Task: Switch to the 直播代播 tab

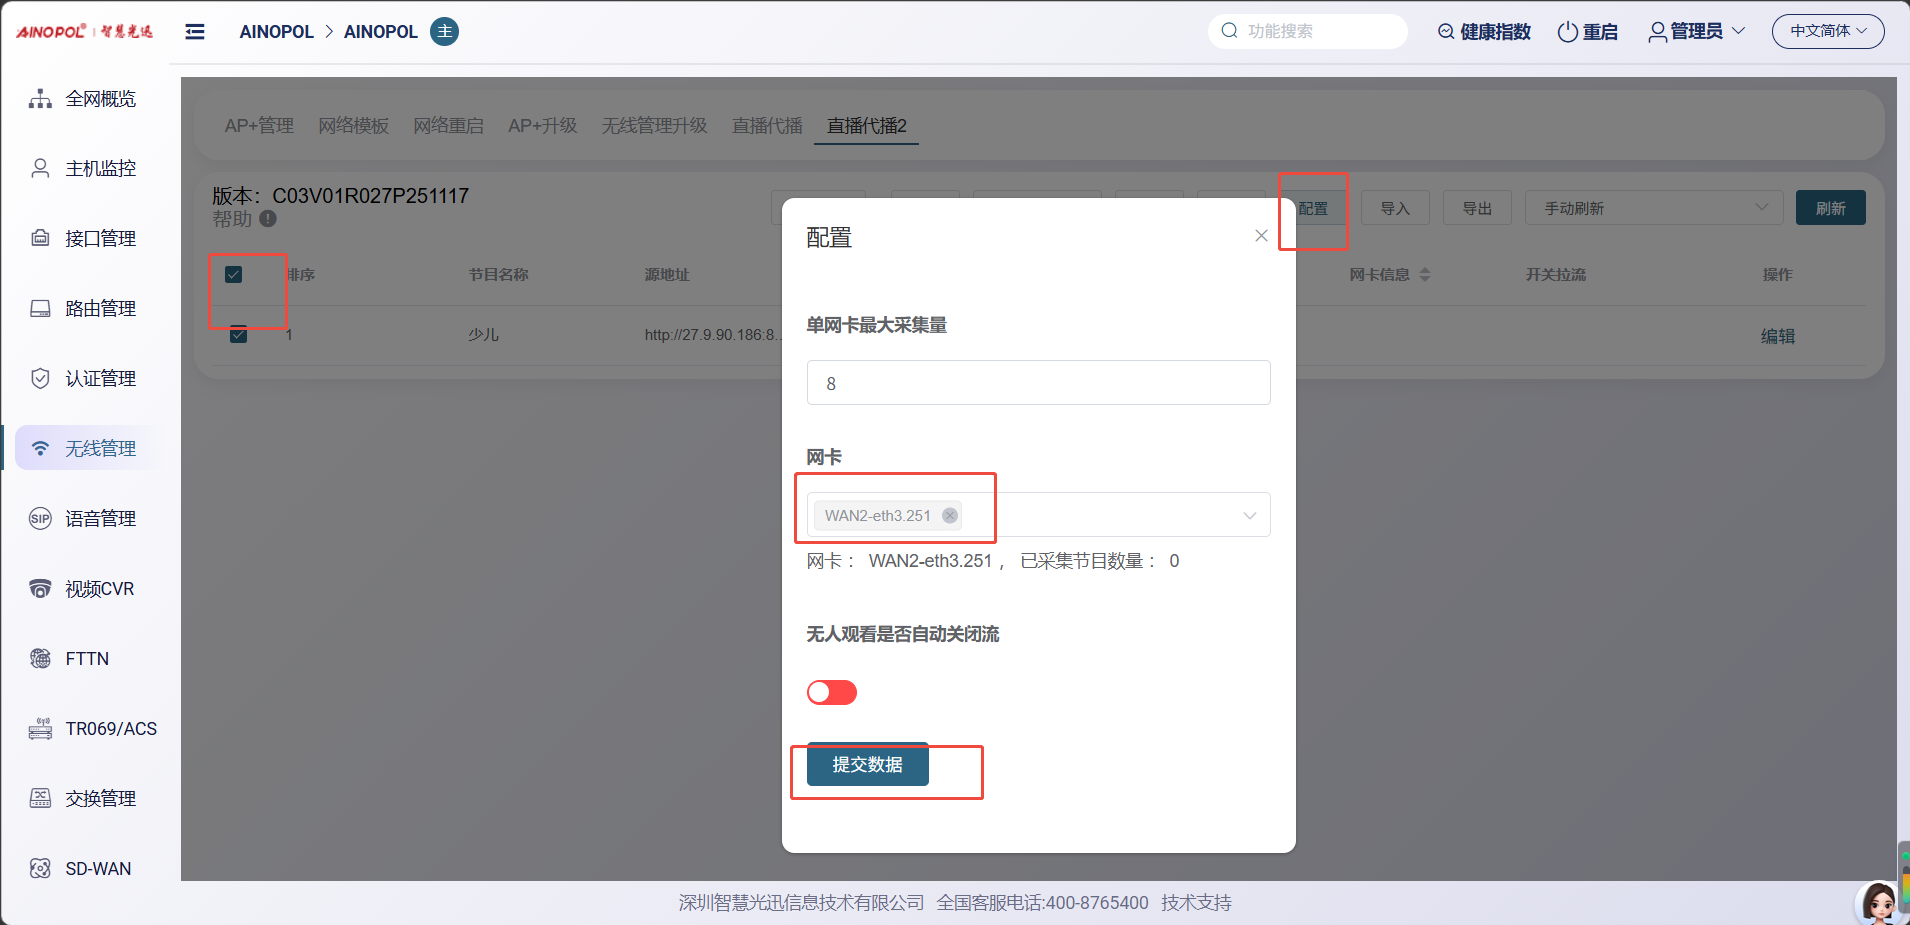Action: click(x=767, y=126)
